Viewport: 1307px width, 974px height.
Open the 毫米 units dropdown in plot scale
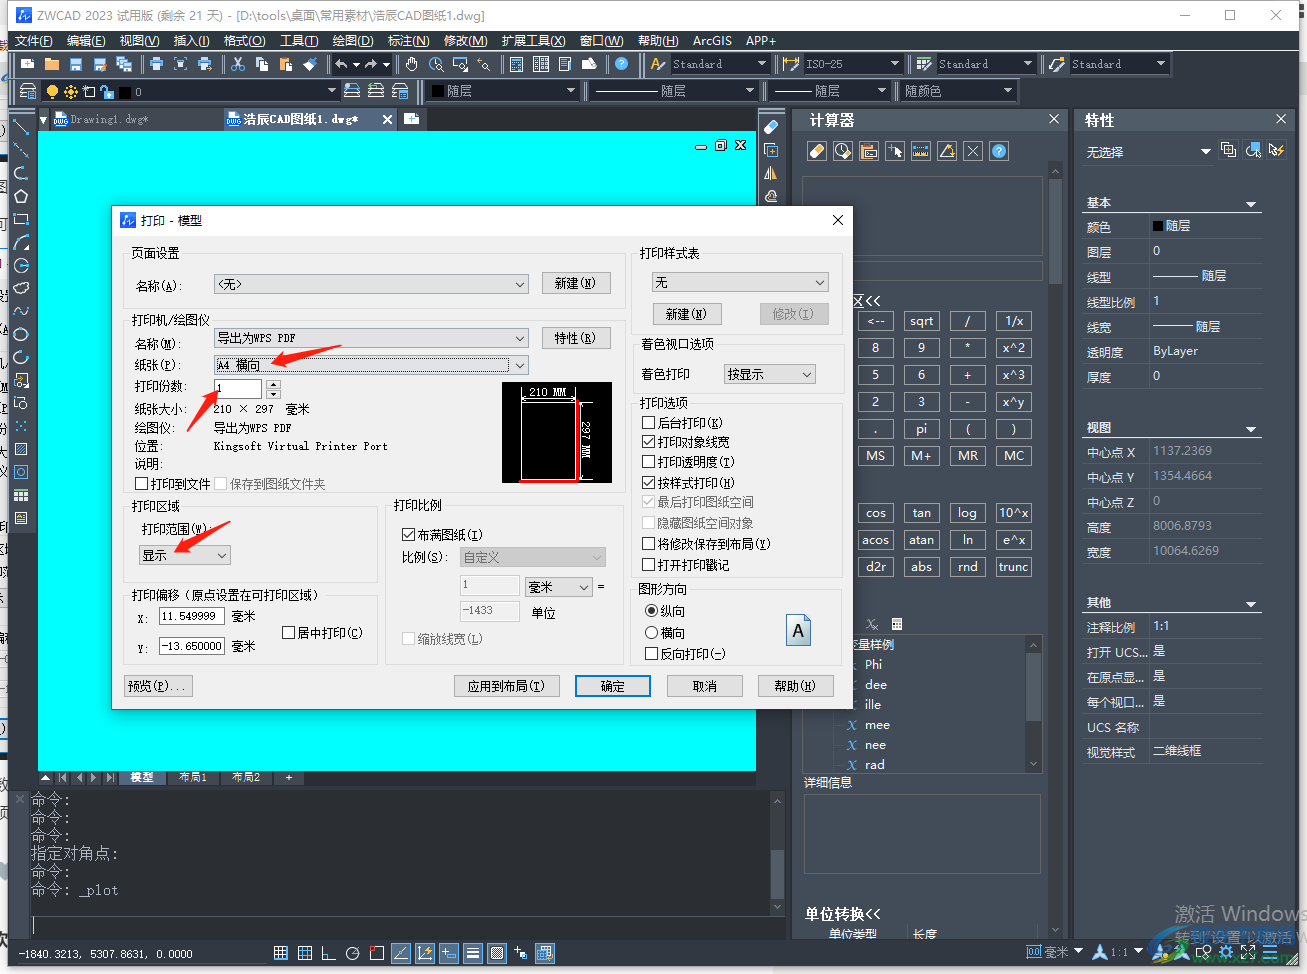click(559, 587)
